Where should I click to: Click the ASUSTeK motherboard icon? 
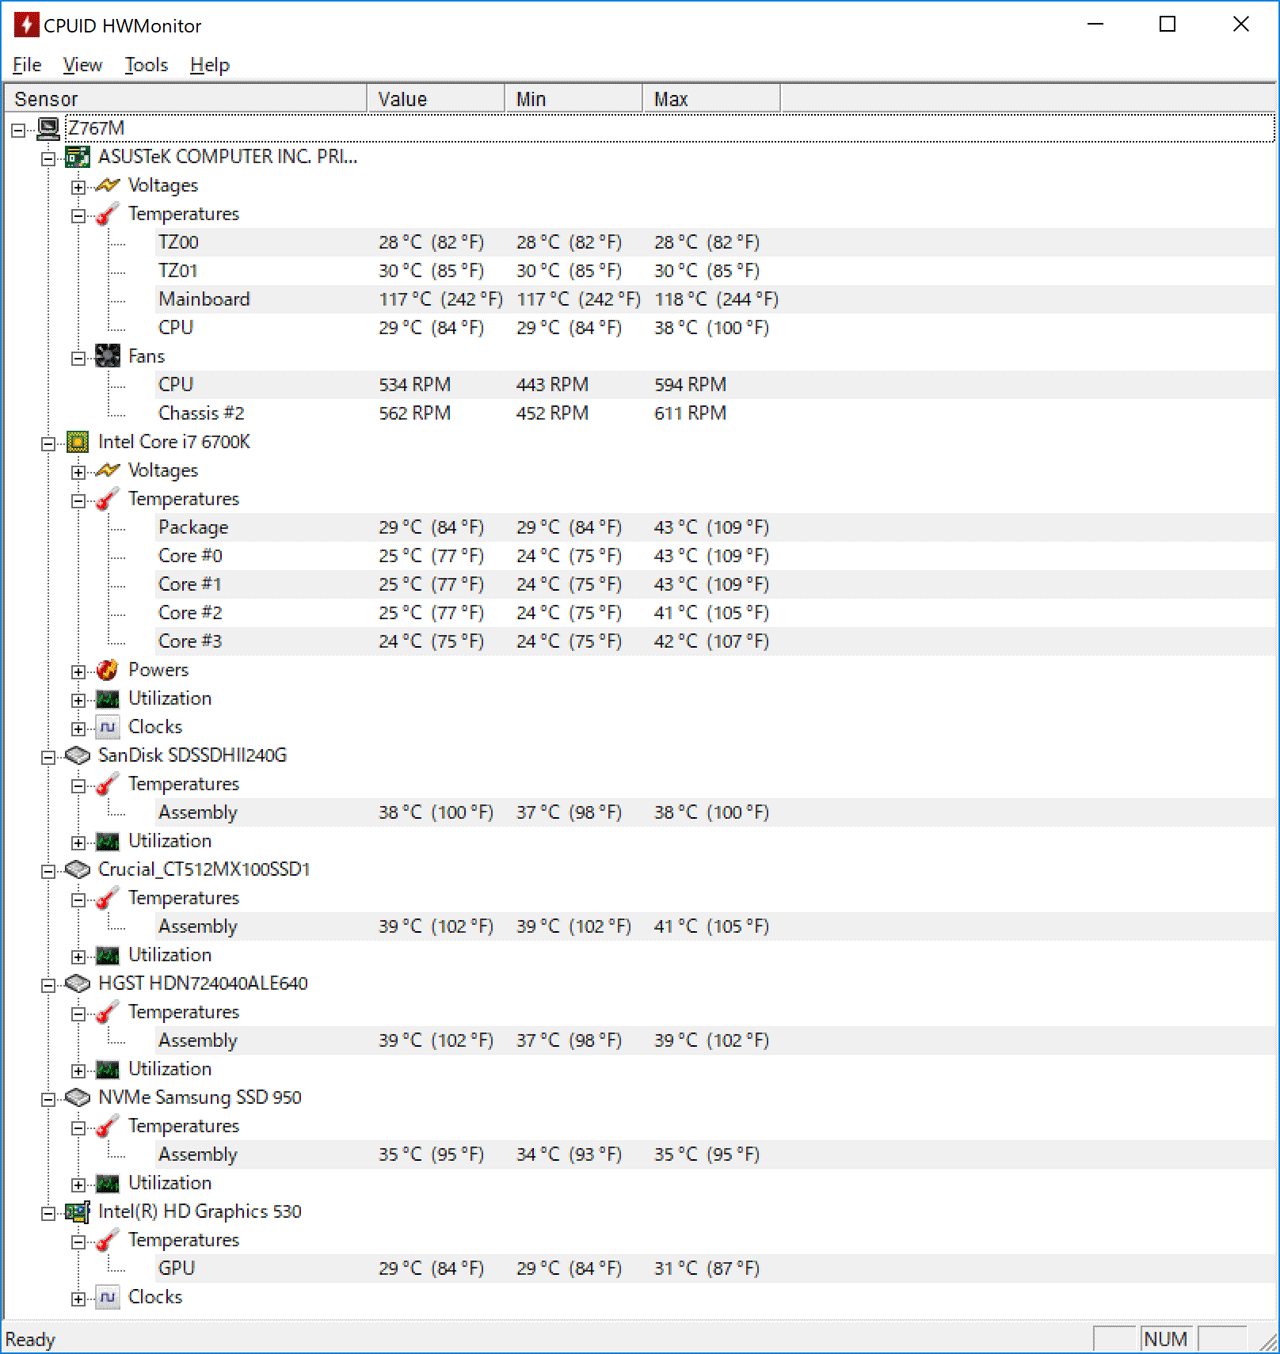(x=77, y=157)
